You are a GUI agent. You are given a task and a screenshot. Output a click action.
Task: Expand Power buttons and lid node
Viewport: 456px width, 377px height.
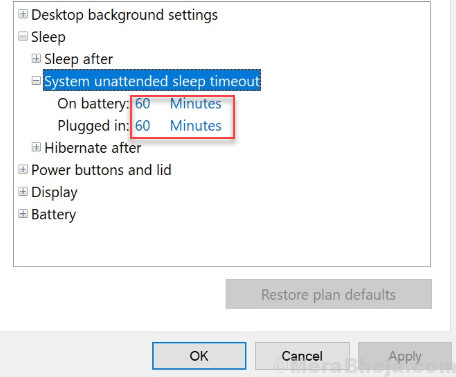(23, 169)
